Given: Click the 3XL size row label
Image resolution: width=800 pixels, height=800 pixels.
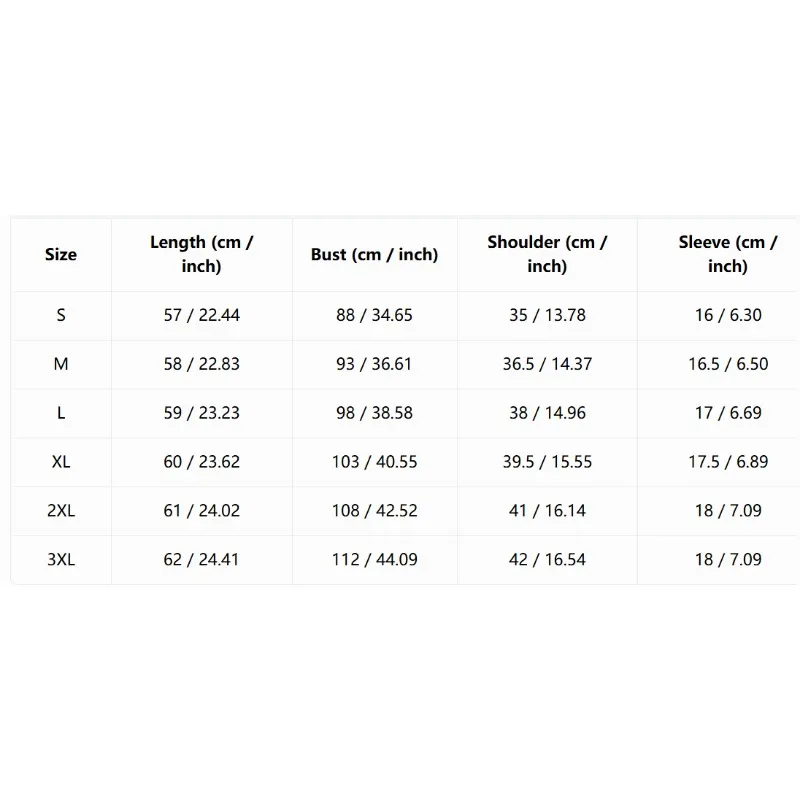Looking at the screenshot, I should pos(61,560).
